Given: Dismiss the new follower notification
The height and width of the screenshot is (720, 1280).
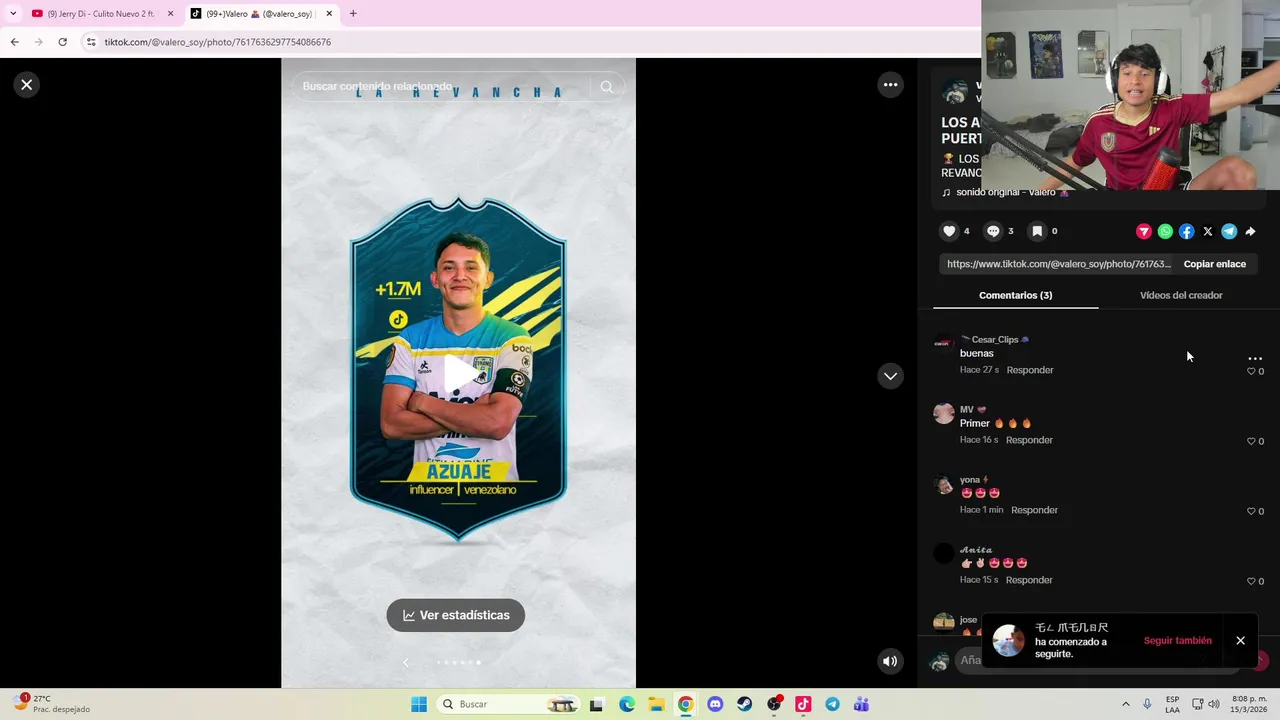Looking at the screenshot, I should (1240, 640).
